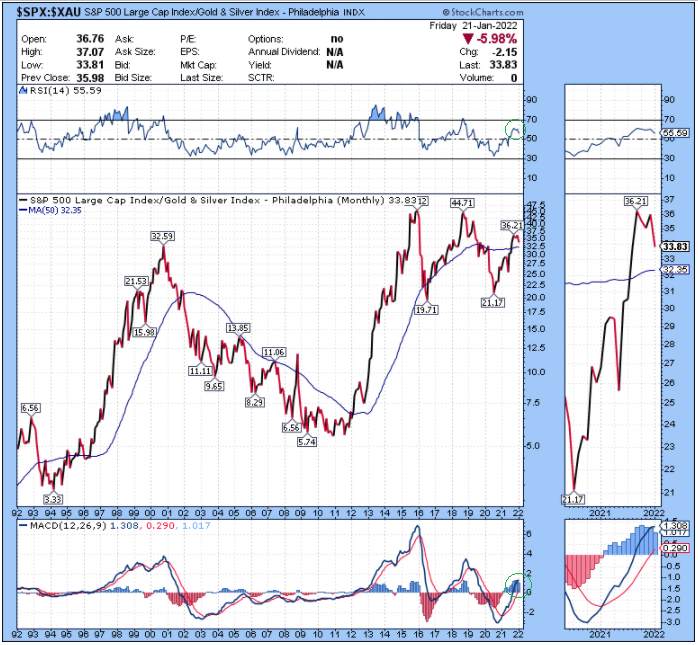Screen dimensions: 698x645
Task: Click the 3.33 low price label
Action: pyautogui.click(x=53, y=499)
